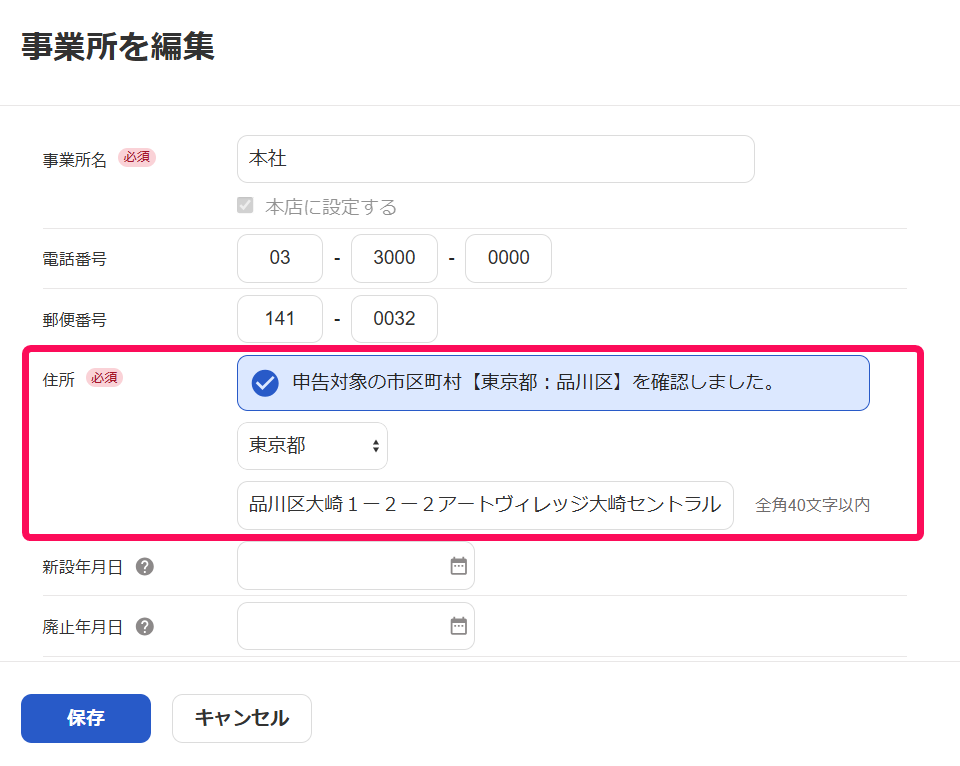960x766 pixels.
Task: Open the calendar icon for 新設年月日
Action: click(x=459, y=566)
